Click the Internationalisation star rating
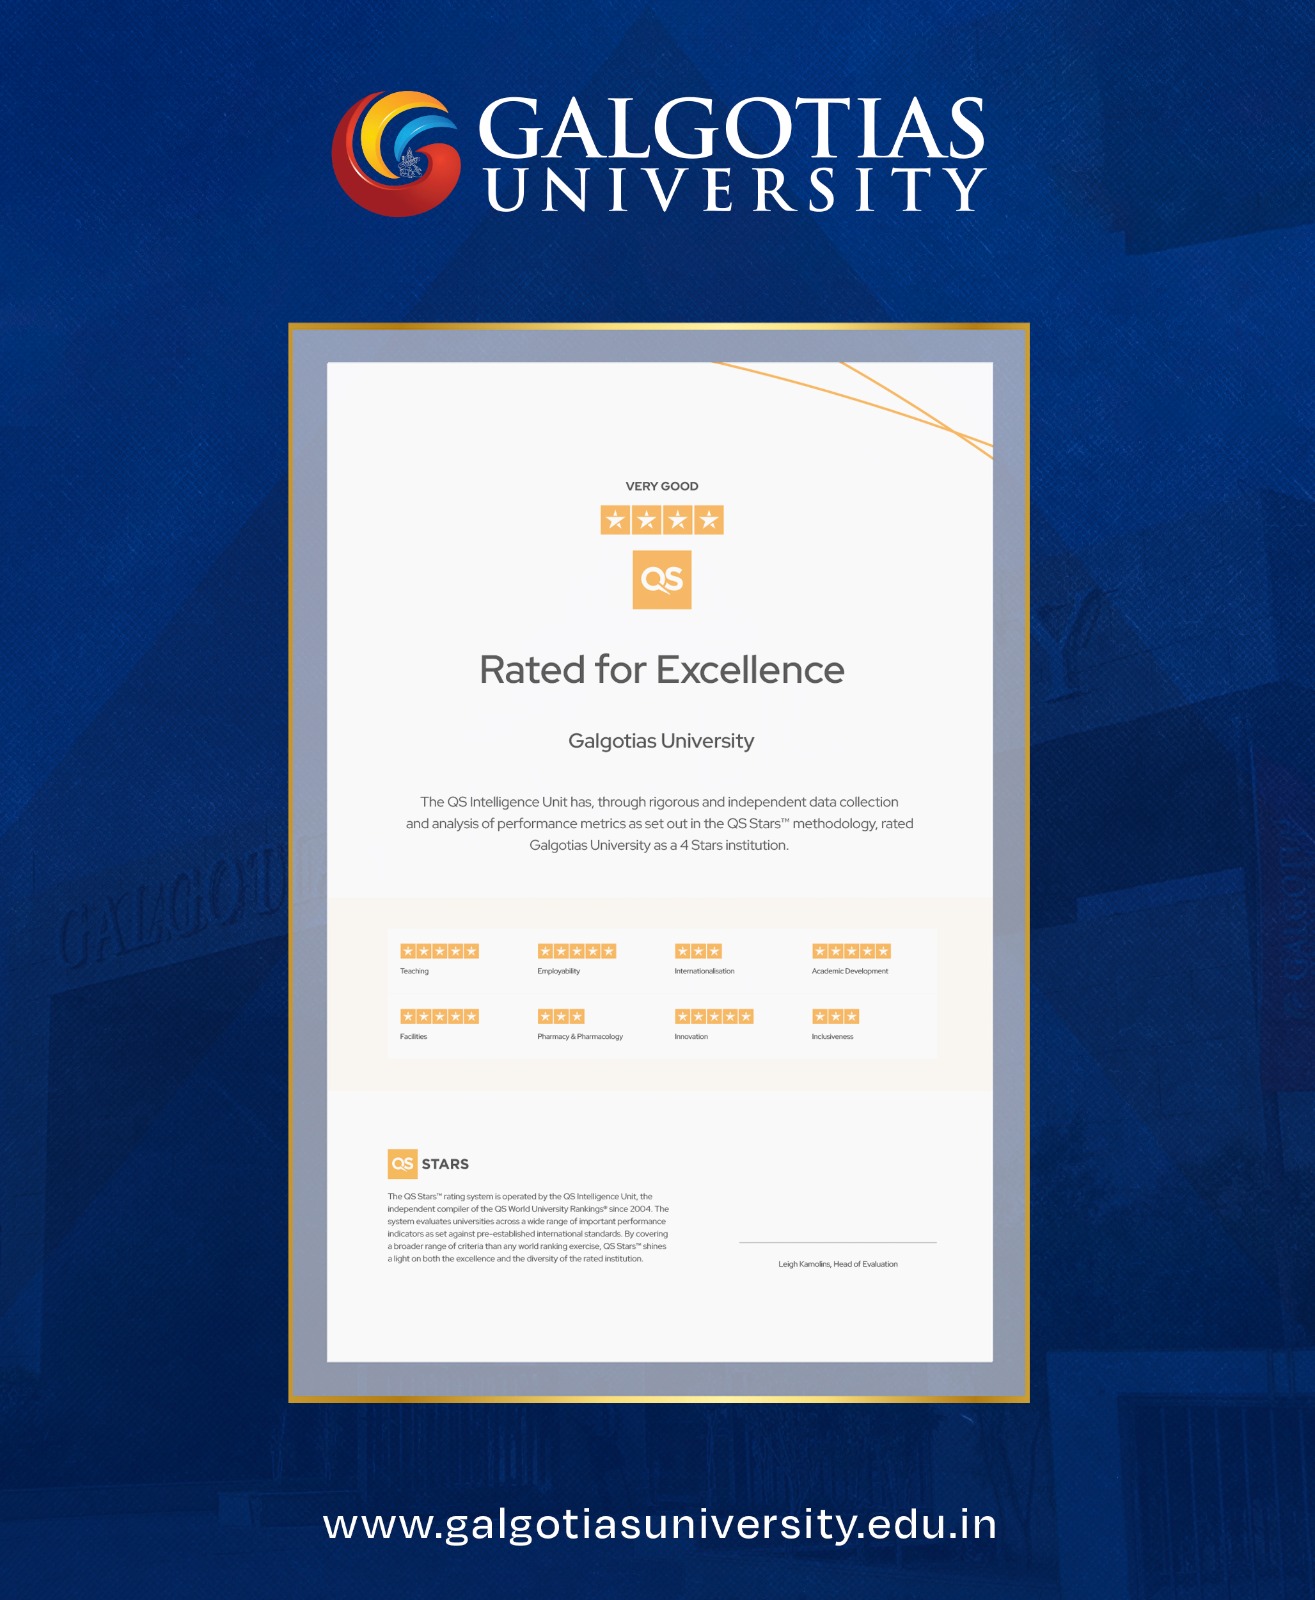 tap(698, 951)
